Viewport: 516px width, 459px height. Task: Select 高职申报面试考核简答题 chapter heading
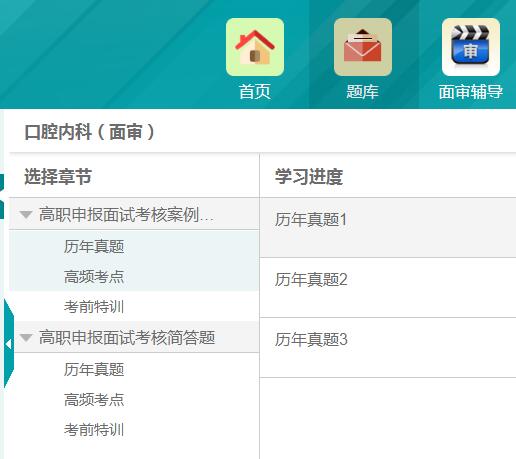click(127, 337)
